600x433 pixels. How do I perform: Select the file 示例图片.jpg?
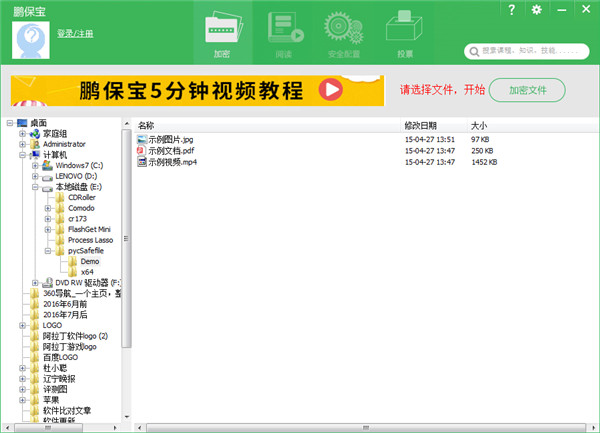coord(174,139)
